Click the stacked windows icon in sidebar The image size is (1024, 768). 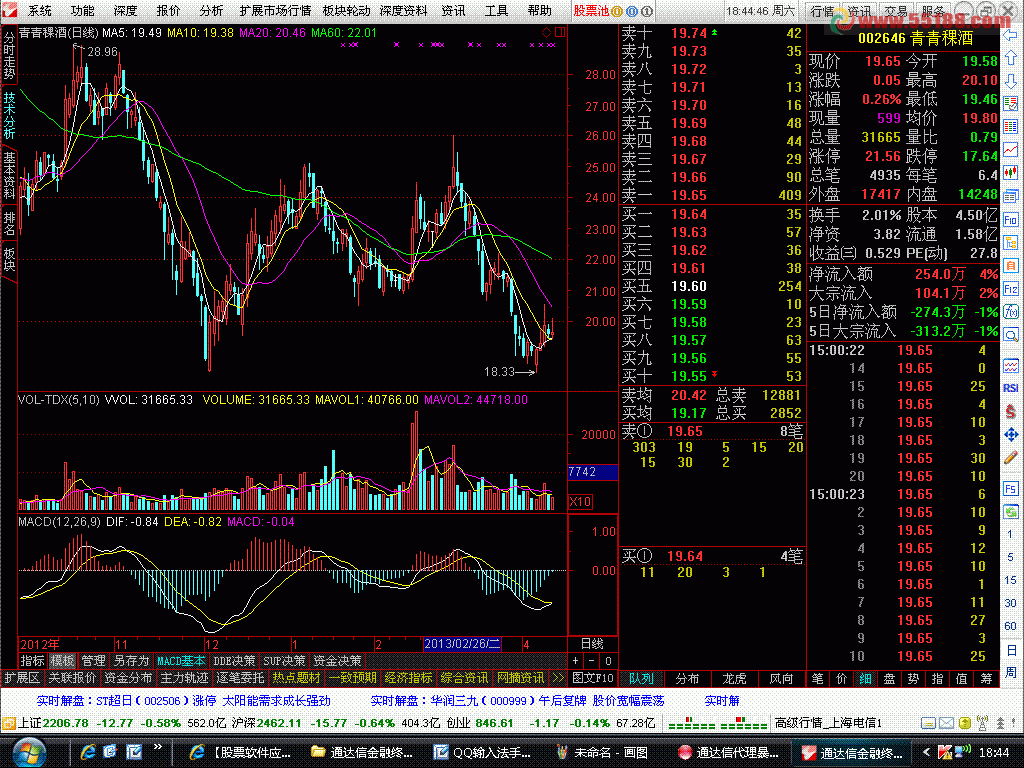pos(1011,196)
